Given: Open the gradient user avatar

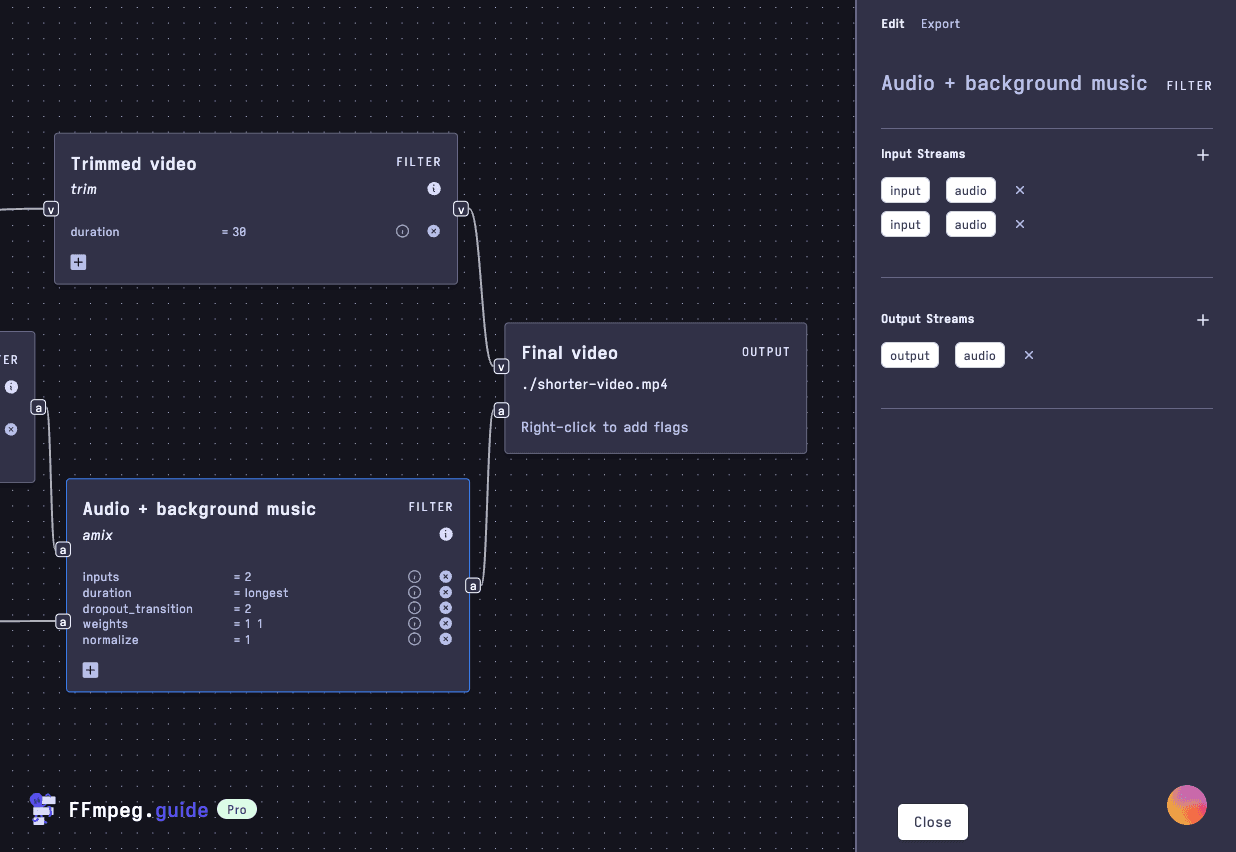Looking at the screenshot, I should [x=1187, y=805].
